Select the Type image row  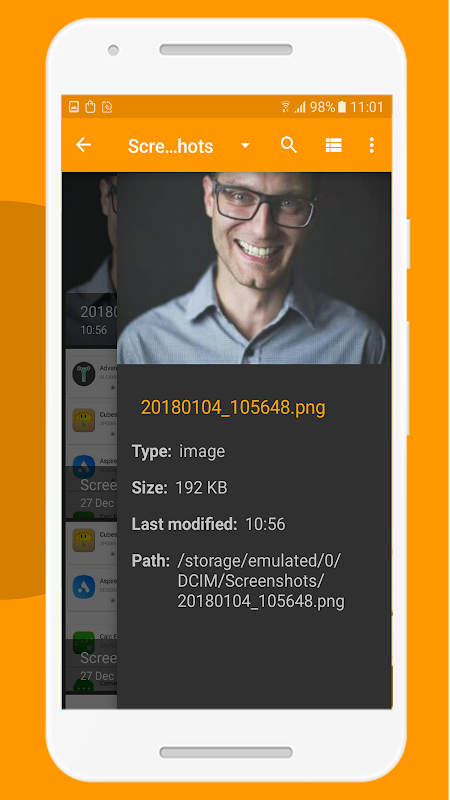(178, 452)
